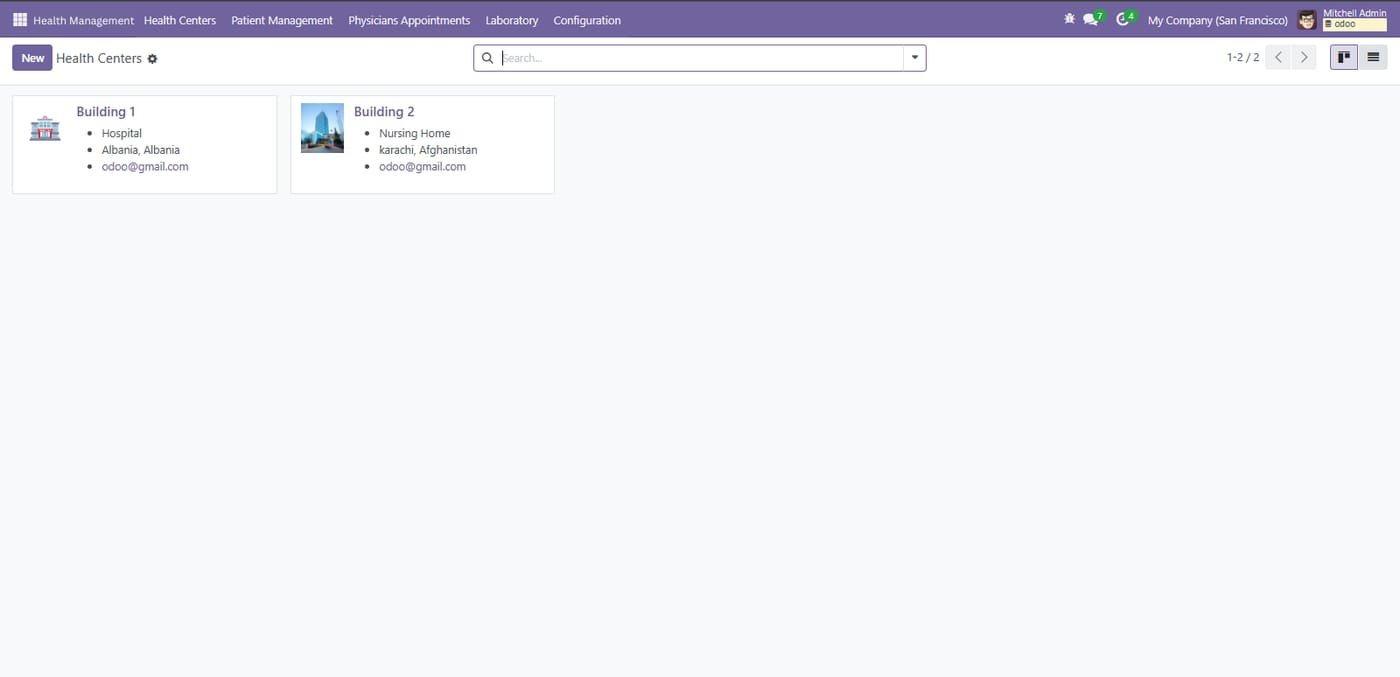Create a New health center
Image resolution: width=1400 pixels, height=677 pixels.
click(32, 58)
